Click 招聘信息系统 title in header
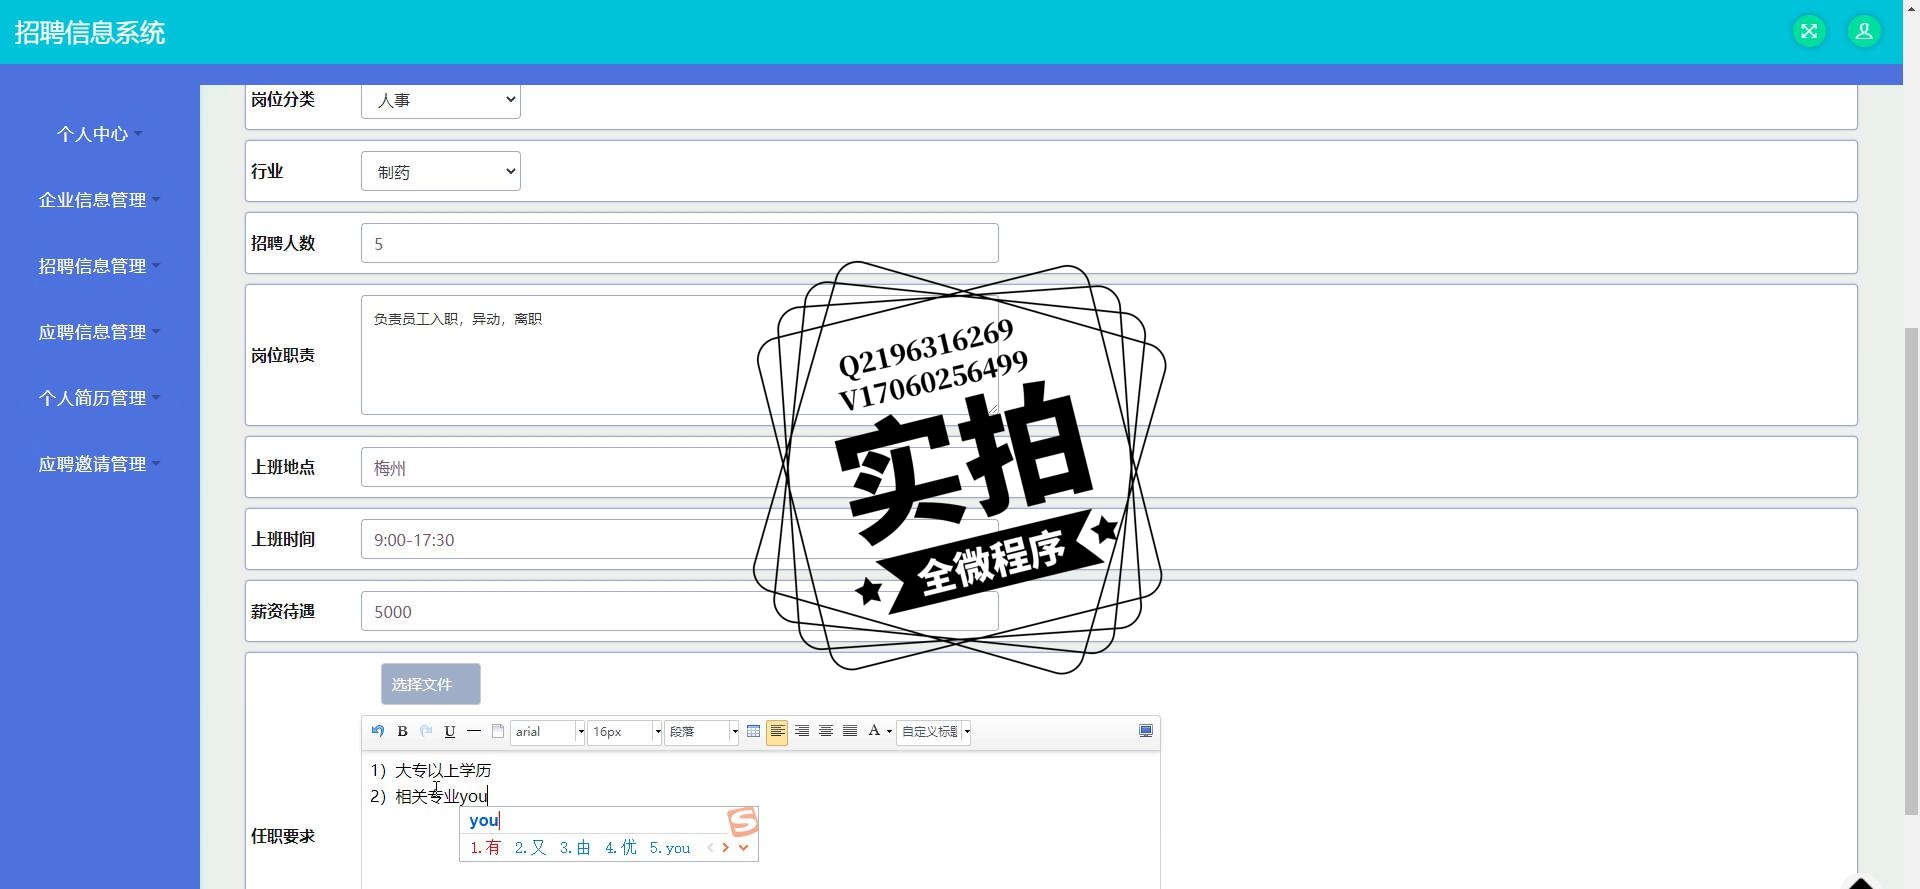The image size is (1920, 889). [90, 32]
